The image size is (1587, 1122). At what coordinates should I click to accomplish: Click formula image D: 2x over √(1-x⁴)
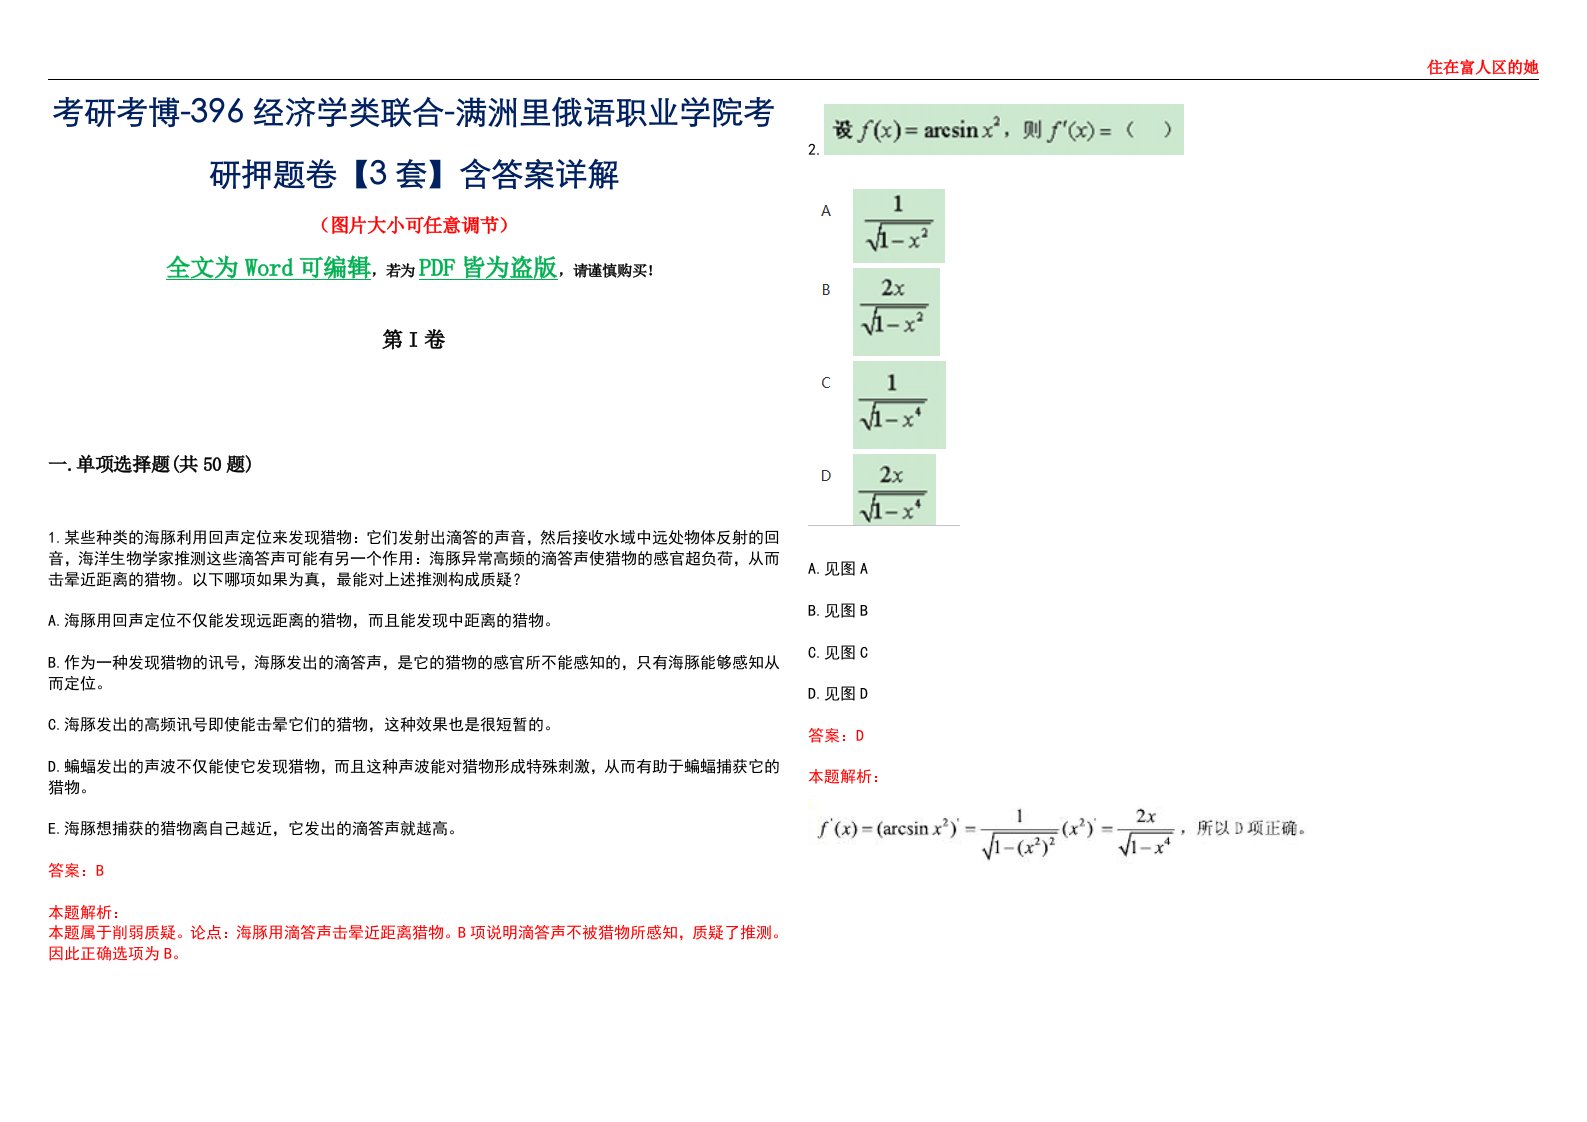click(x=894, y=489)
